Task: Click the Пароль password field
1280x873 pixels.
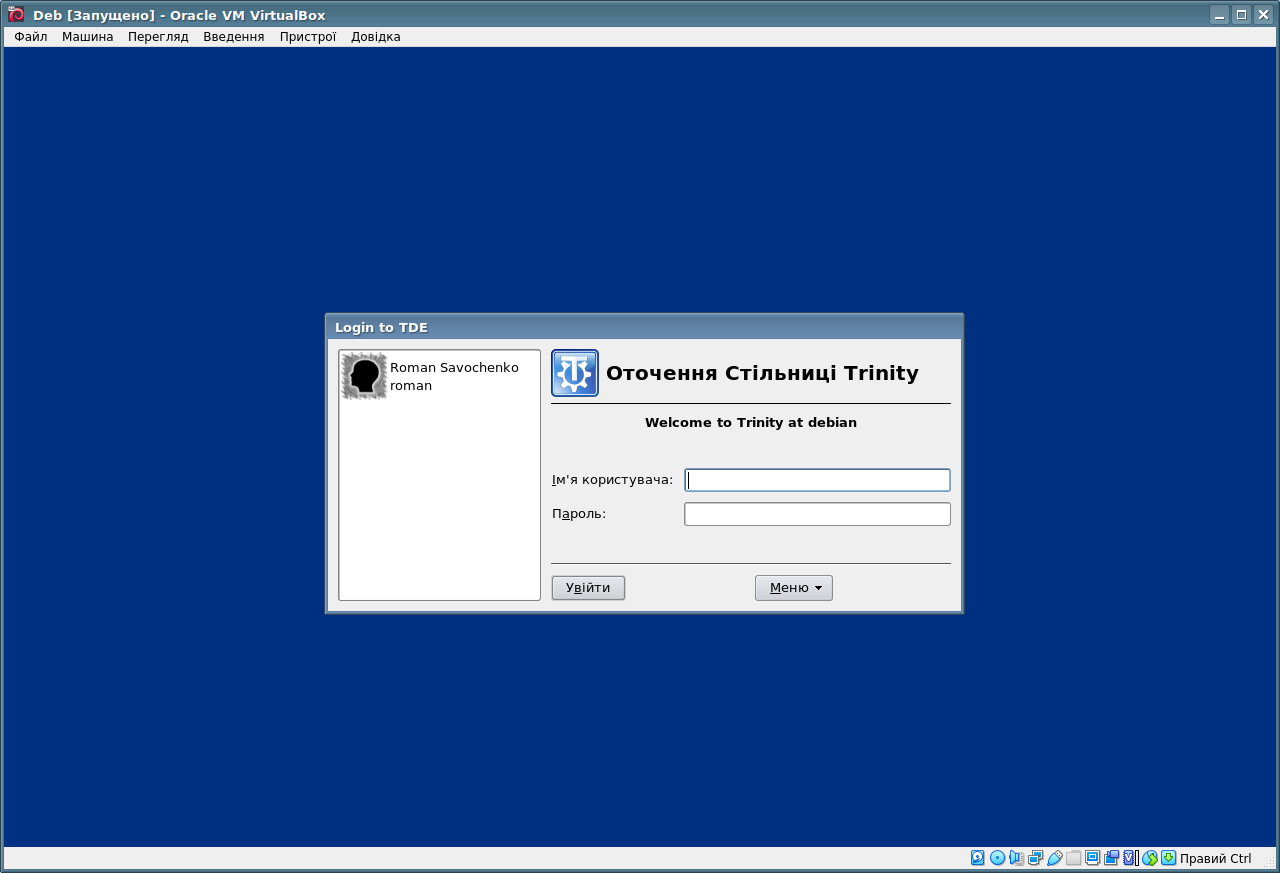Action: (817, 514)
